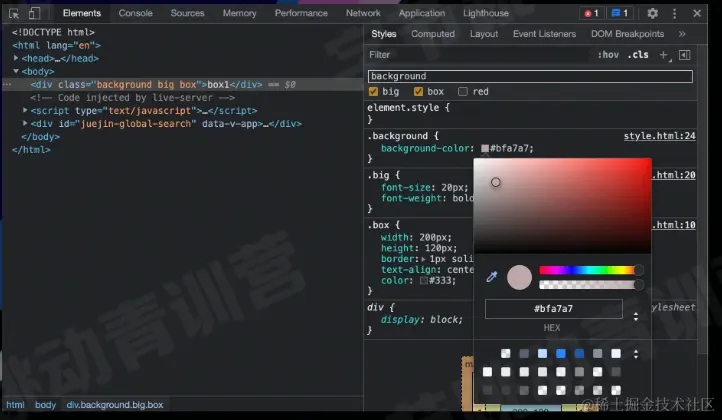This screenshot has width=722, height=420.
Task: Expand the border shorthand property
Action: 423,259
